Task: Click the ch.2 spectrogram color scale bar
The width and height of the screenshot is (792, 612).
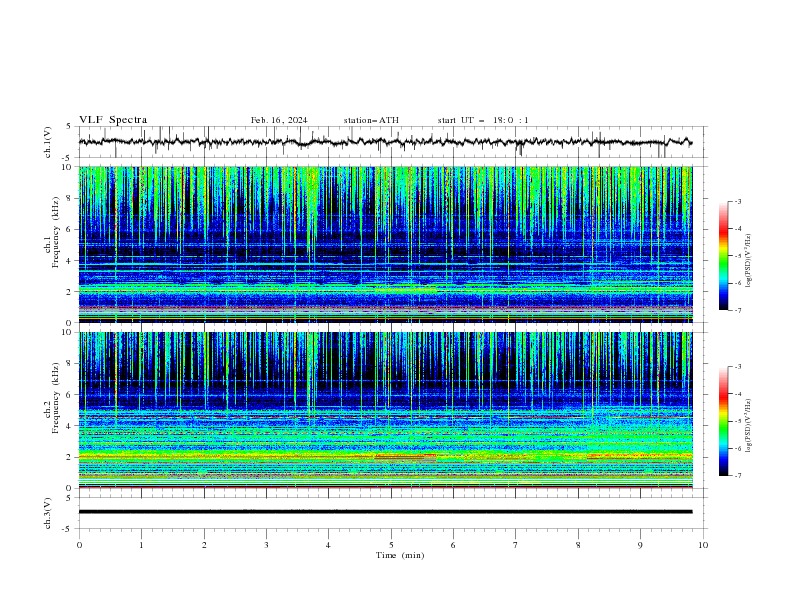Action: (x=724, y=421)
